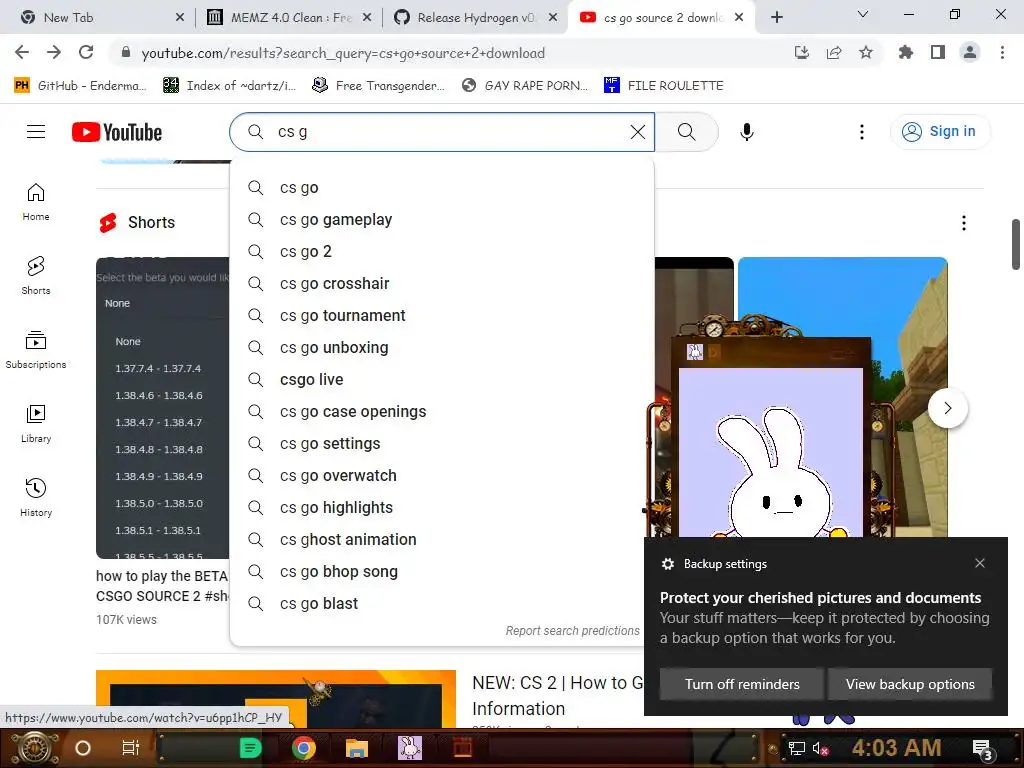Screen dimensions: 1024x768
Task: Clear the search box with X
Action: 637,132
